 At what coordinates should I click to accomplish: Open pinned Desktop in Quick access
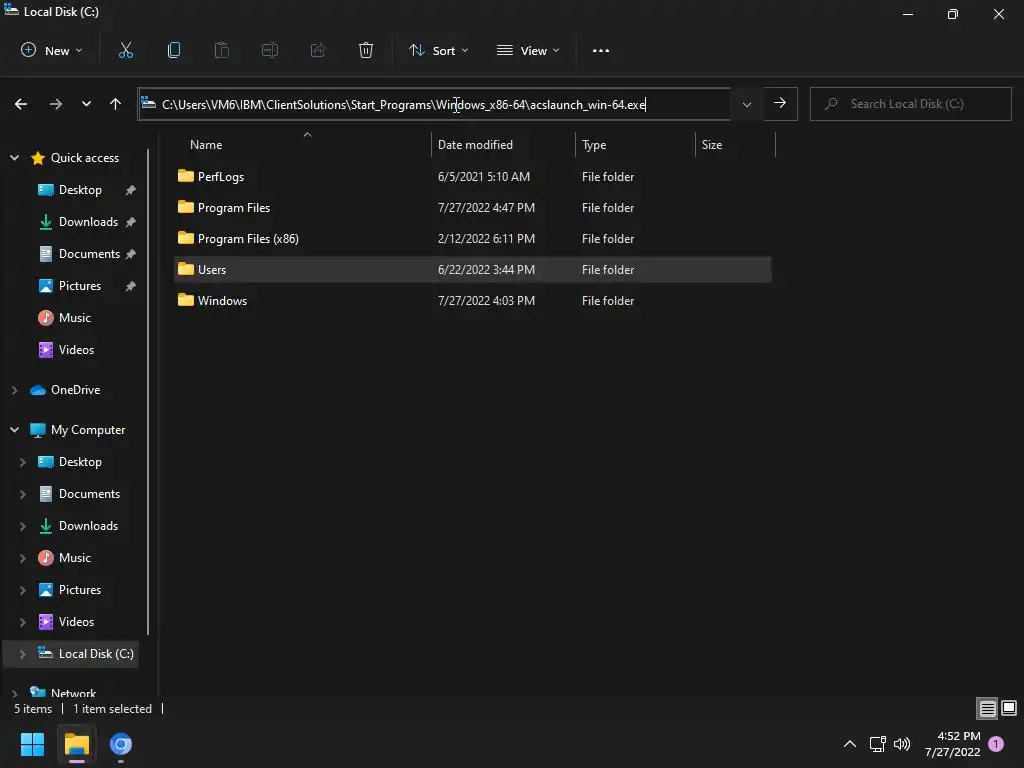coord(80,190)
